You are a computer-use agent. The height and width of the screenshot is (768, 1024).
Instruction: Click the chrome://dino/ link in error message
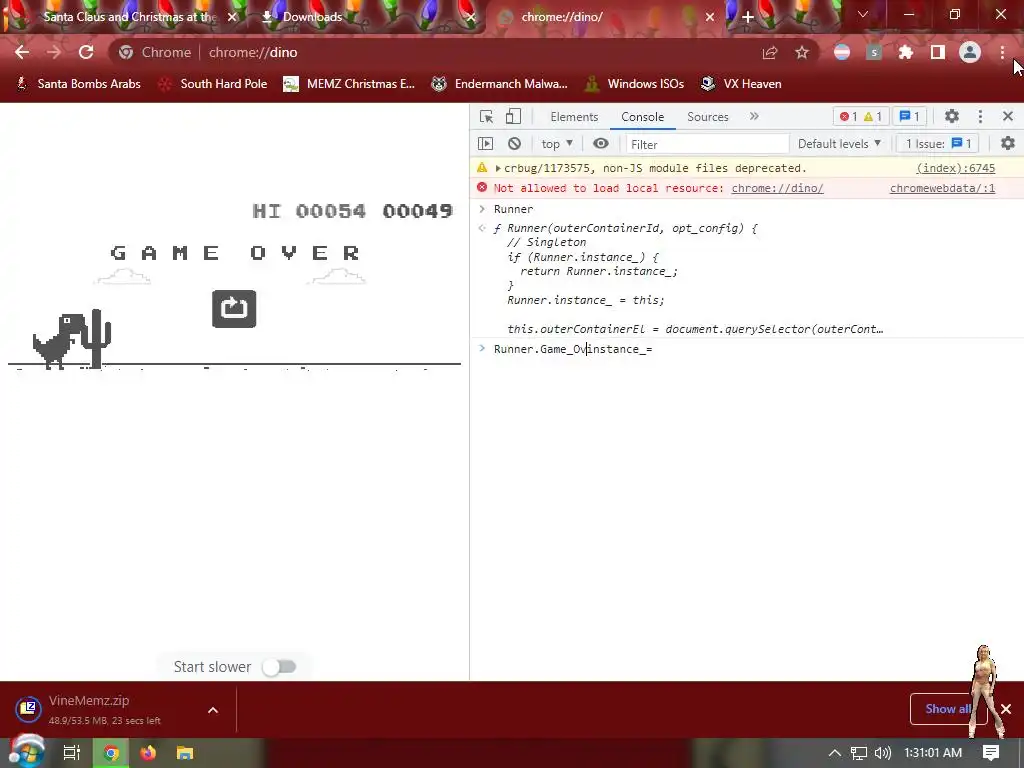pyautogui.click(x=777, y=188)
